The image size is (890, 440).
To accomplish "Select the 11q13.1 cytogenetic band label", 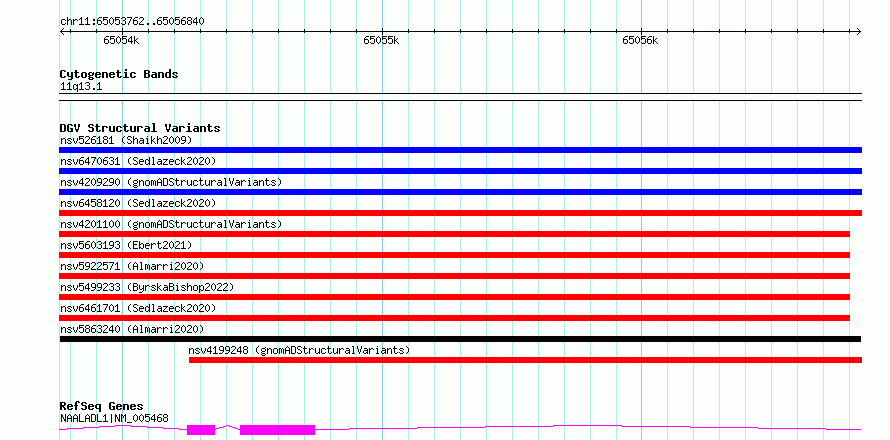I will pos(81,87).
